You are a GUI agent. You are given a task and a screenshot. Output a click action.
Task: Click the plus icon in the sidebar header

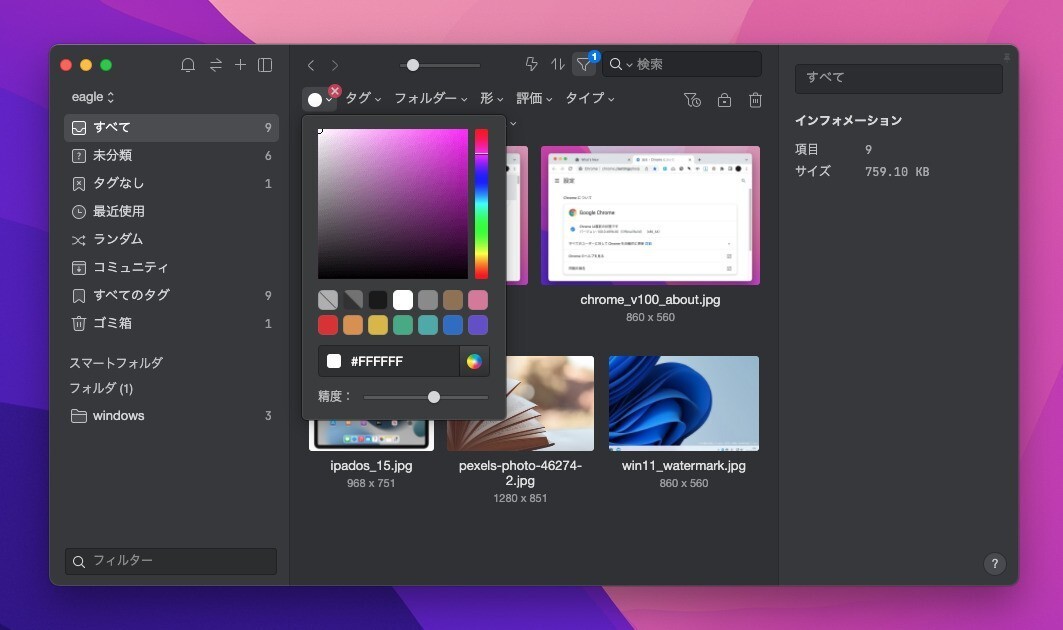click(240, 65)
